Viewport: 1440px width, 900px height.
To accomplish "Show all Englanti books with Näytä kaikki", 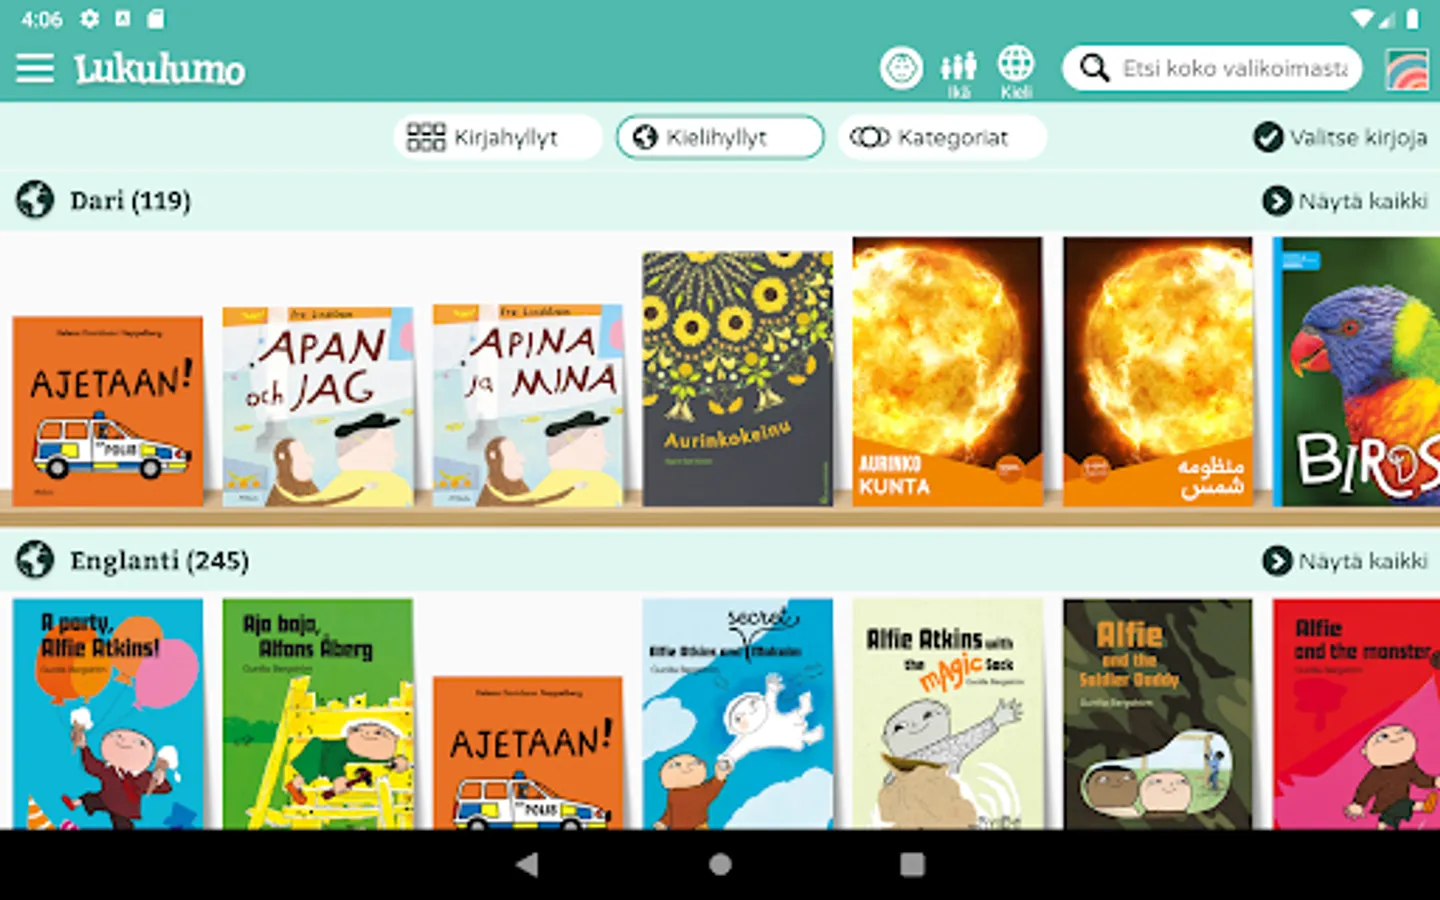I will click(1345, 561).
